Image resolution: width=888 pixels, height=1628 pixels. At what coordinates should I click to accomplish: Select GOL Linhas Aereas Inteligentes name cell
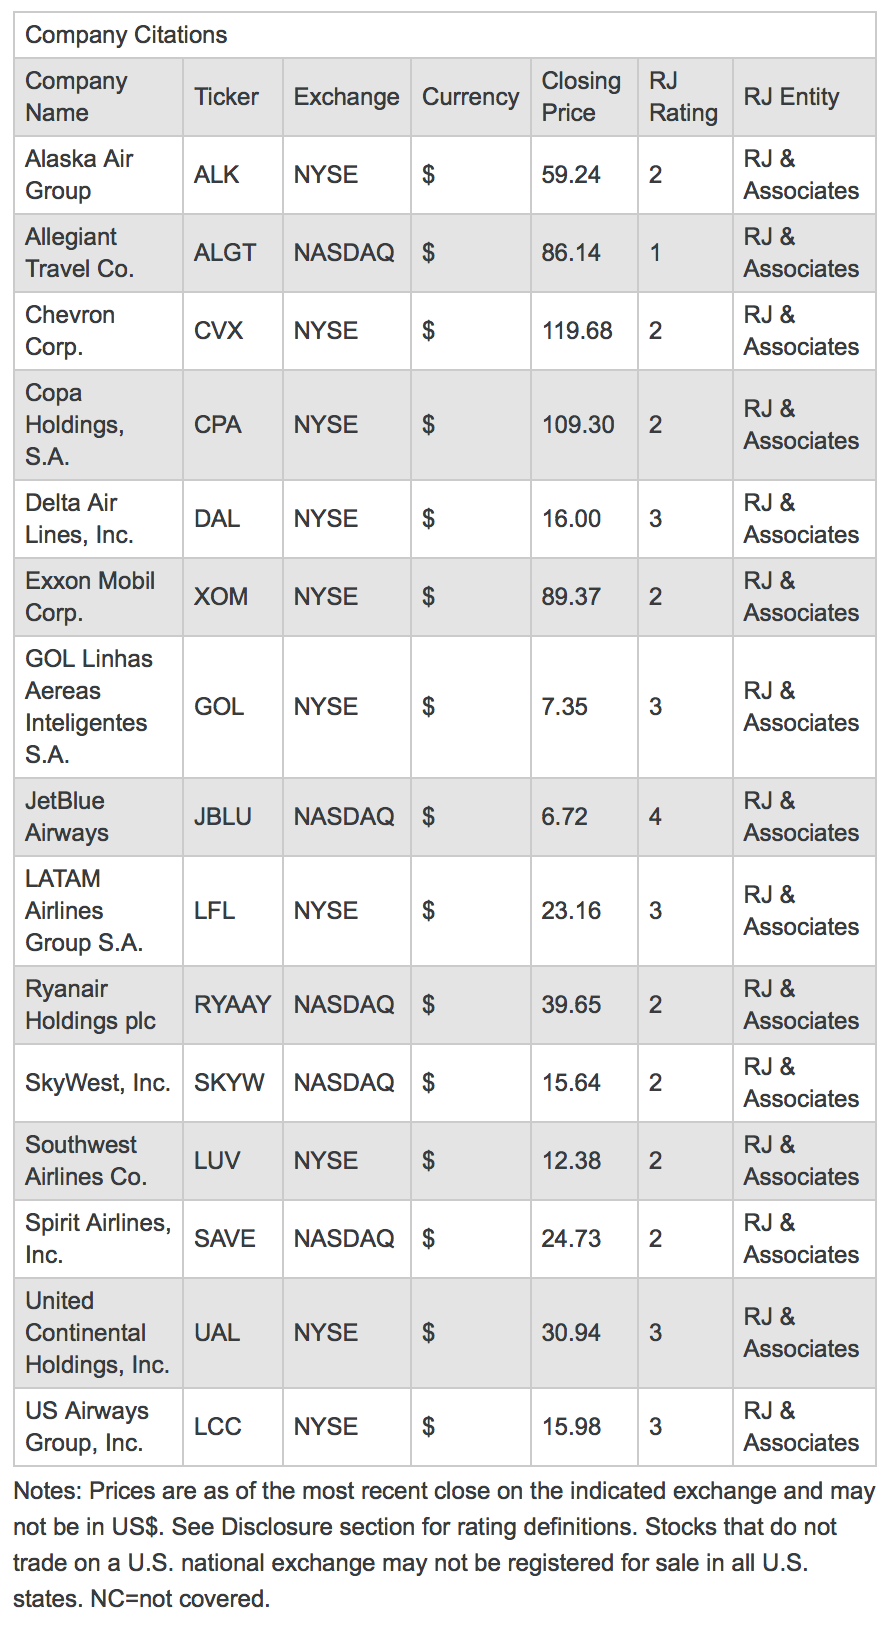(89, 707)
